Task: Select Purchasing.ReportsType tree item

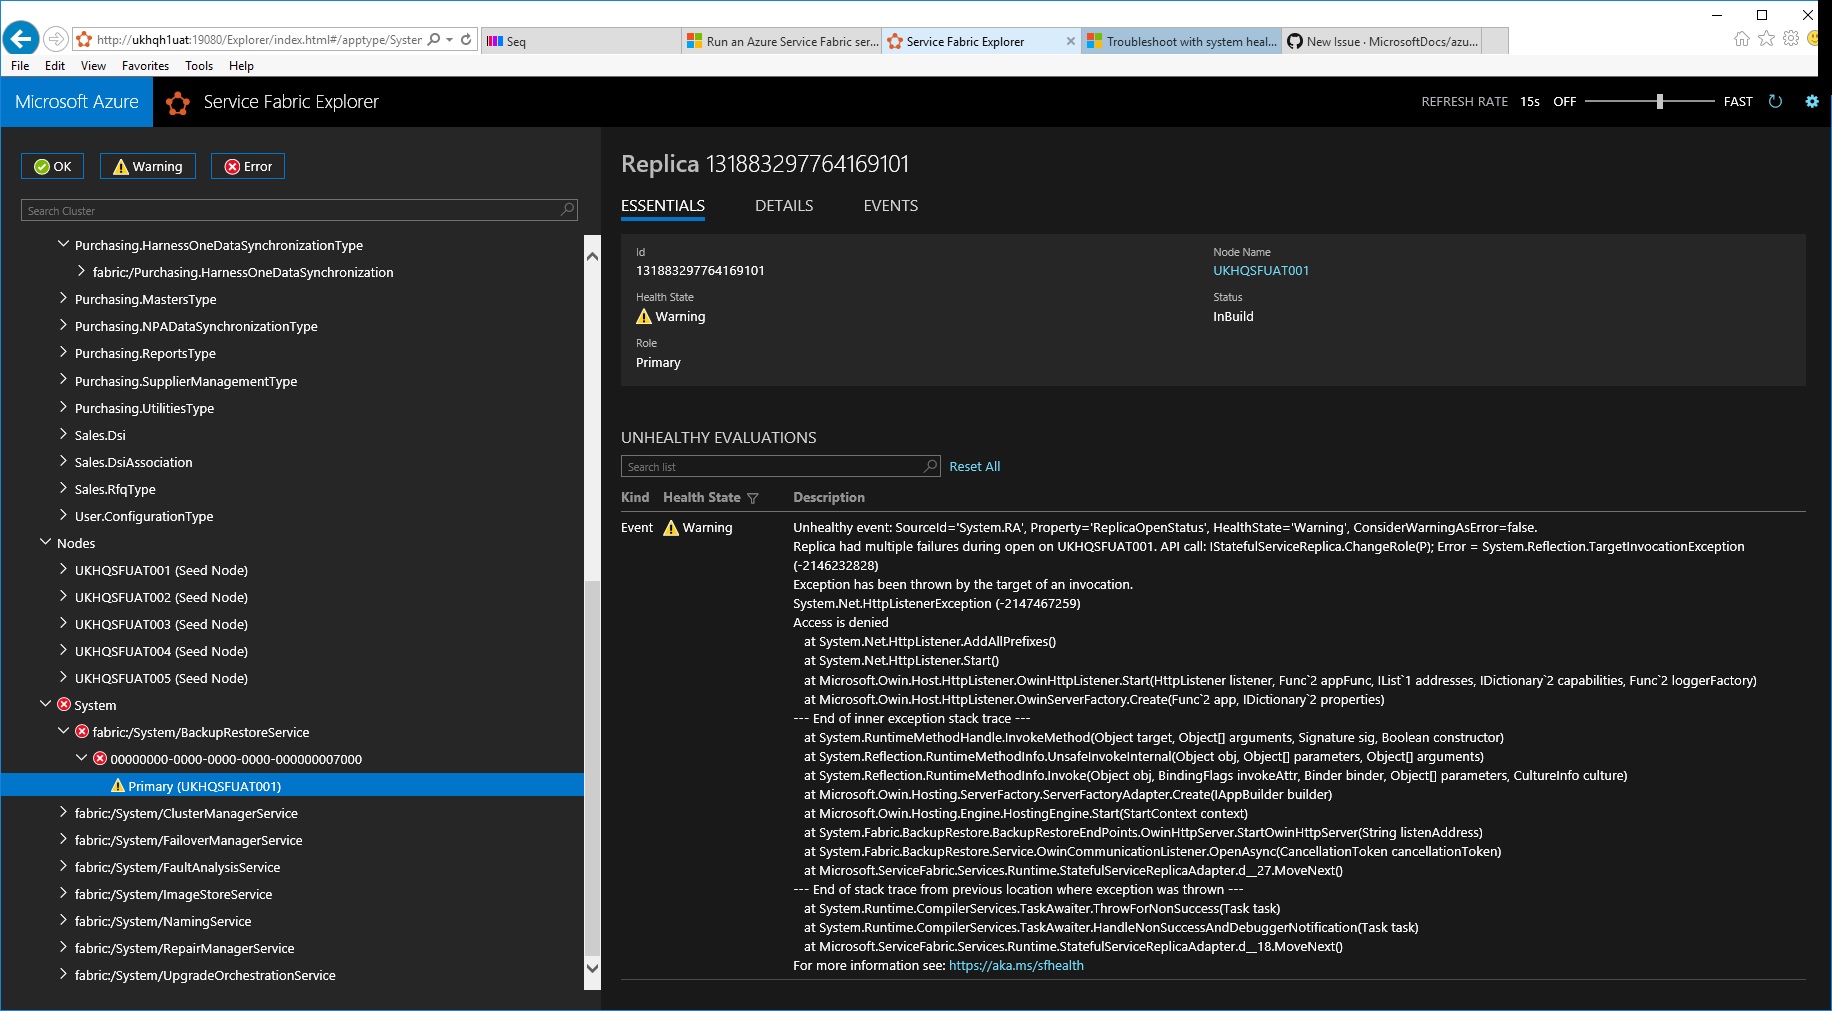Action: (145, 353)
